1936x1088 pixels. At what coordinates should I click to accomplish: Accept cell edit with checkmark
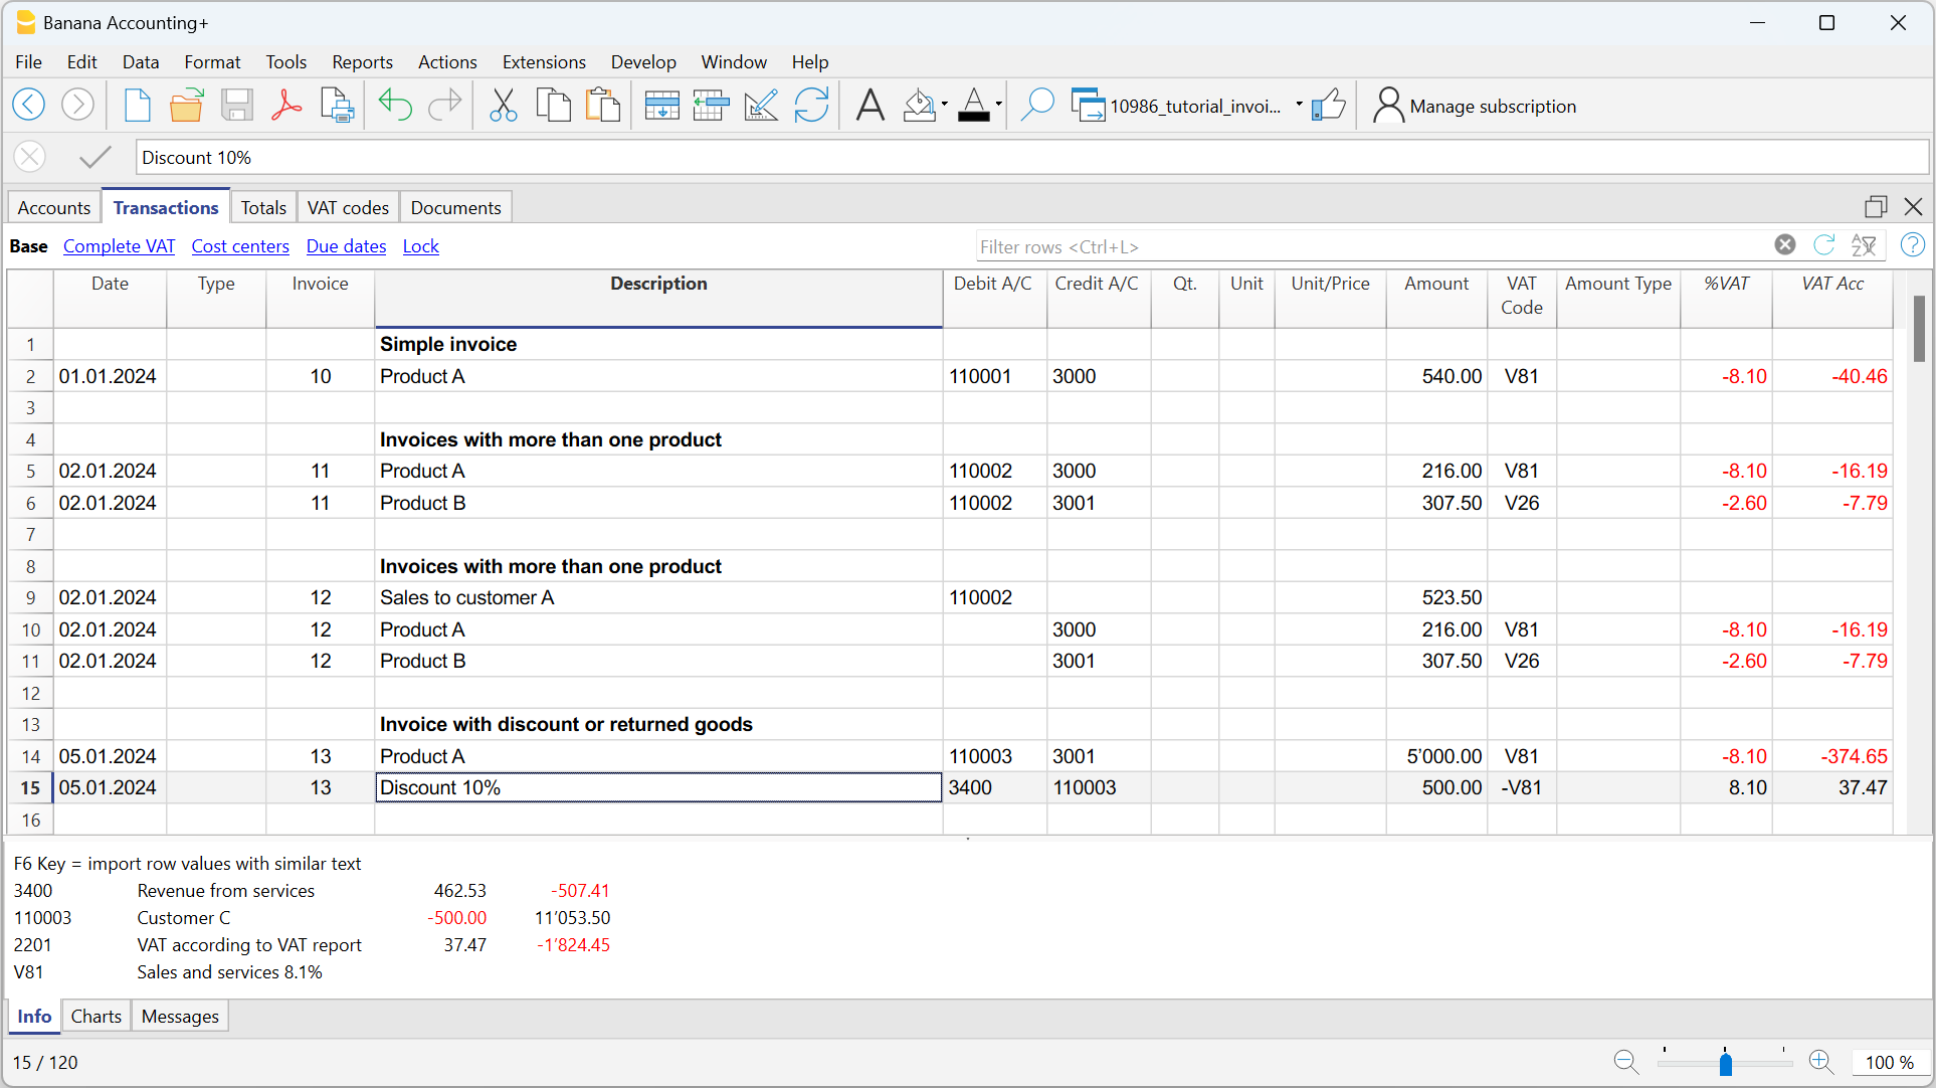tap(95, 157)
